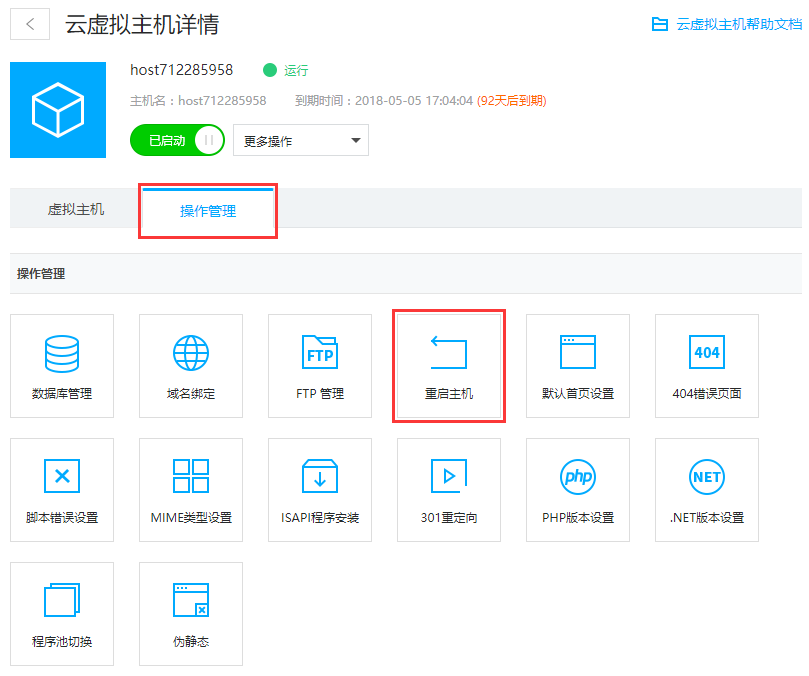Open the 脚本错误设置 script error tile
Screen dimensions: 809x676
click(62, 490)
